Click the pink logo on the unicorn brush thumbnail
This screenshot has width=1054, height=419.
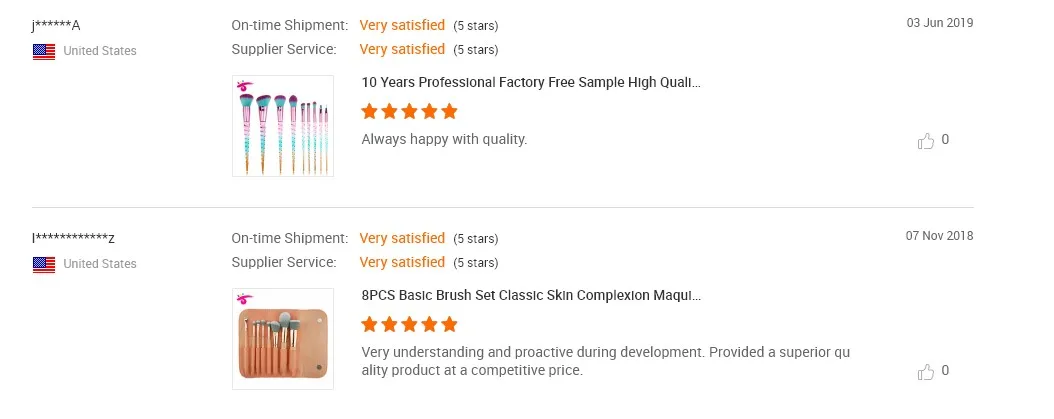243,85
